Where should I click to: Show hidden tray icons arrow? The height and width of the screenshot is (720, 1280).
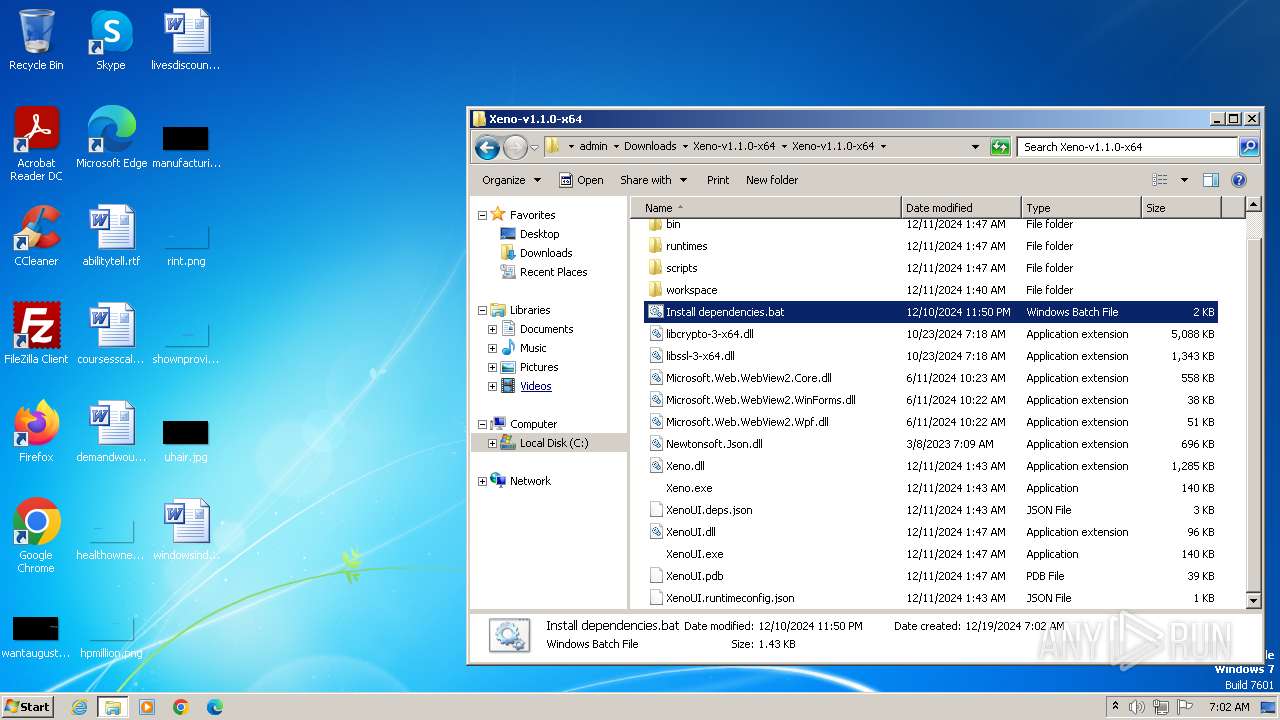tap(1115, 706)
